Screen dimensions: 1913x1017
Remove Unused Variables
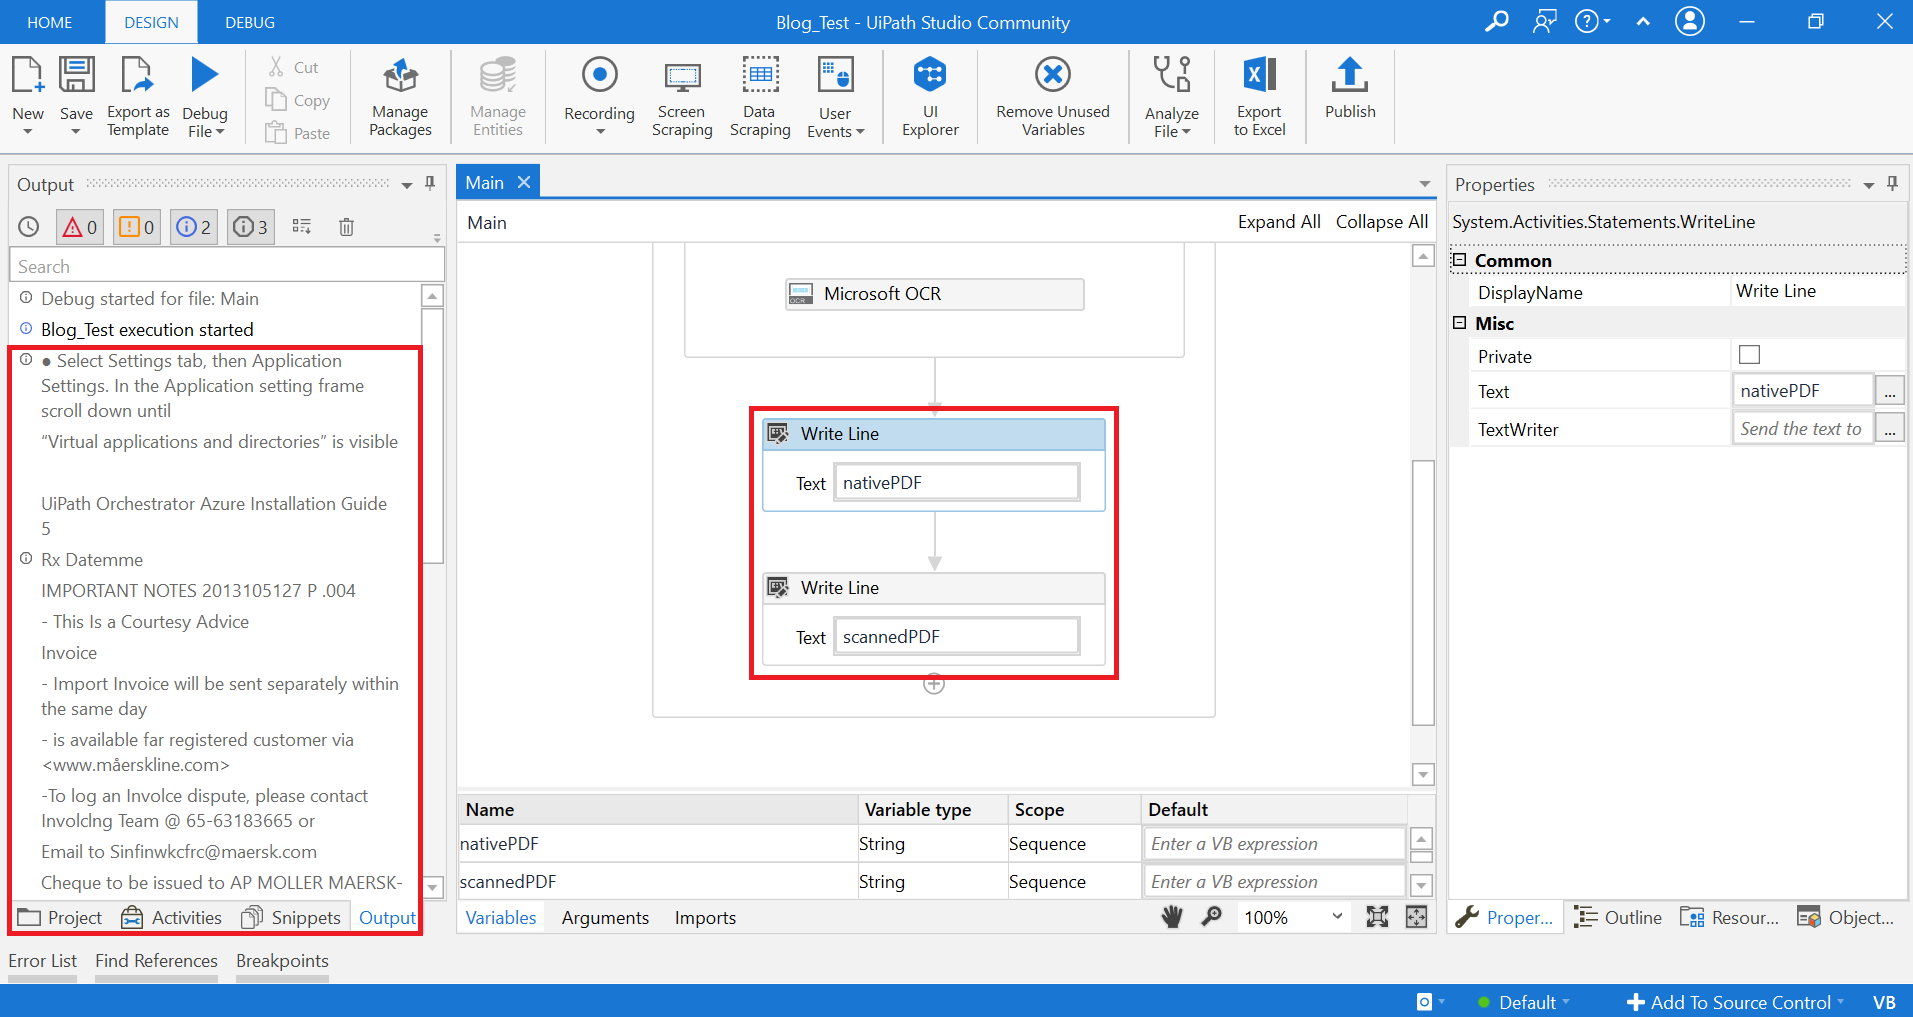[1053, 96]
